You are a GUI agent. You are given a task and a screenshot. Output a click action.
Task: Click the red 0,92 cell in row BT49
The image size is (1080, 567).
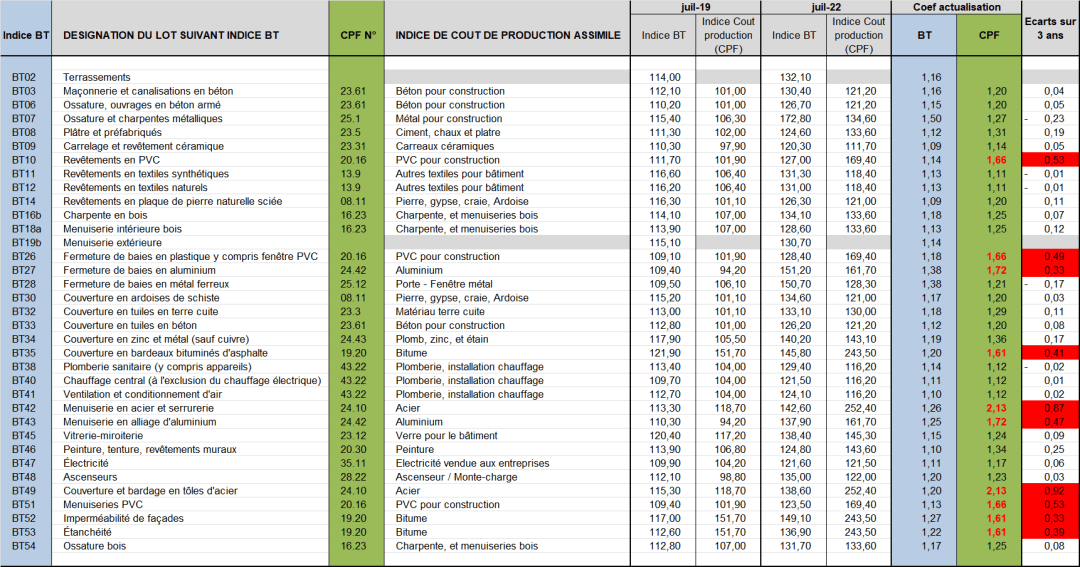pyautogui.click(x=1050, y=491)
